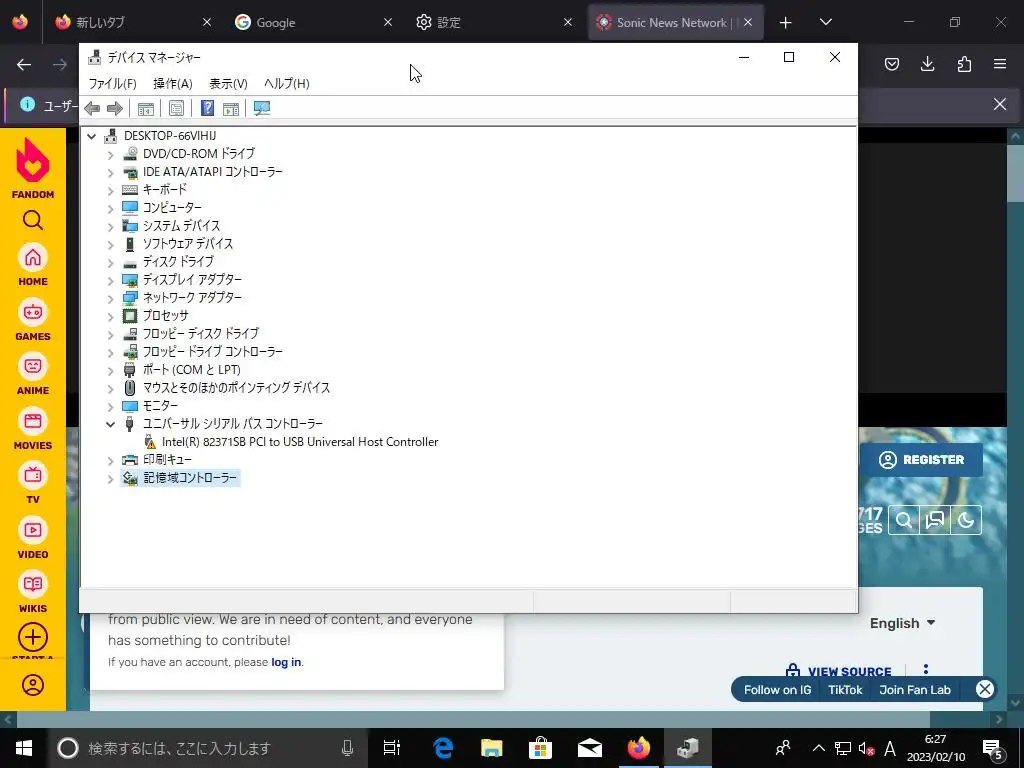Click Show/Hide console tree toolbar icon
This screenshot has width=1024, height=768.
coord(146,108)
